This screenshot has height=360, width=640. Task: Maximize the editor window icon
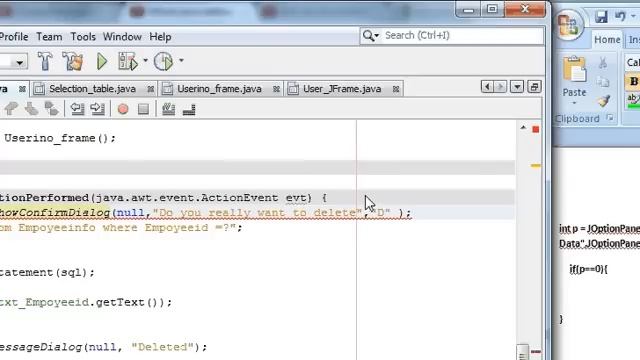click(534, 87)
